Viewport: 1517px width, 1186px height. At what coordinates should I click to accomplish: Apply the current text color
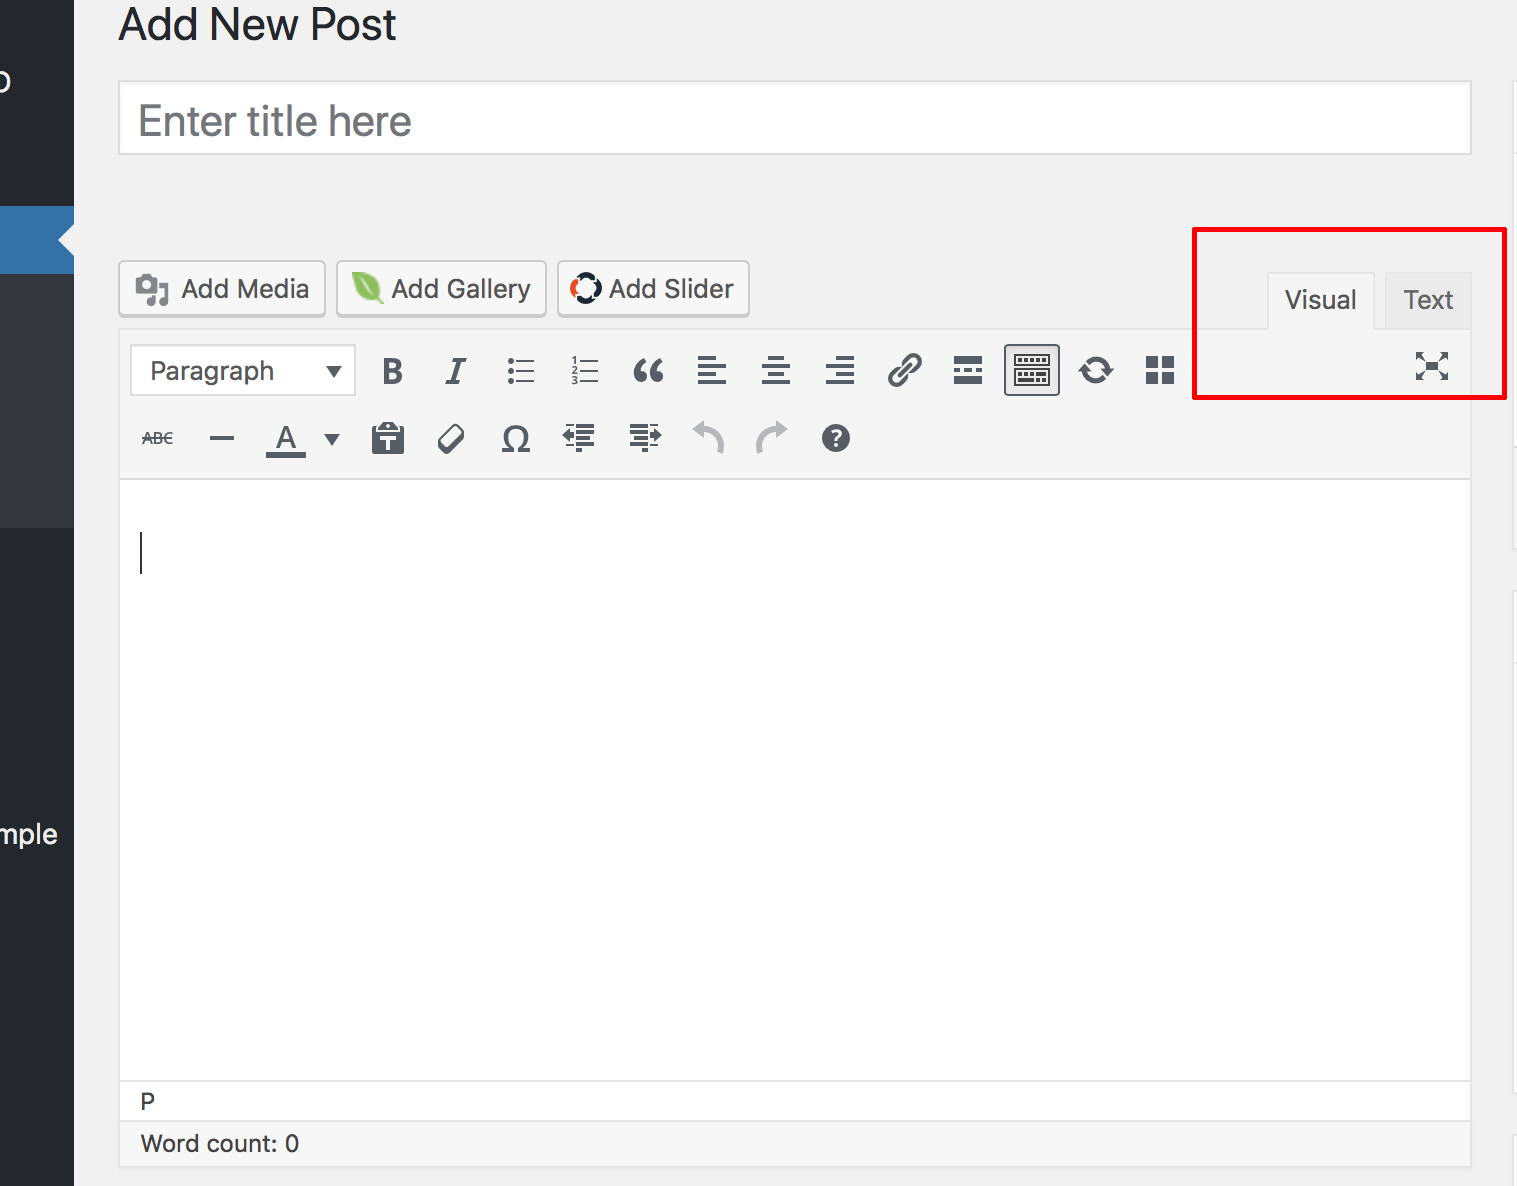tap(286, 439)
